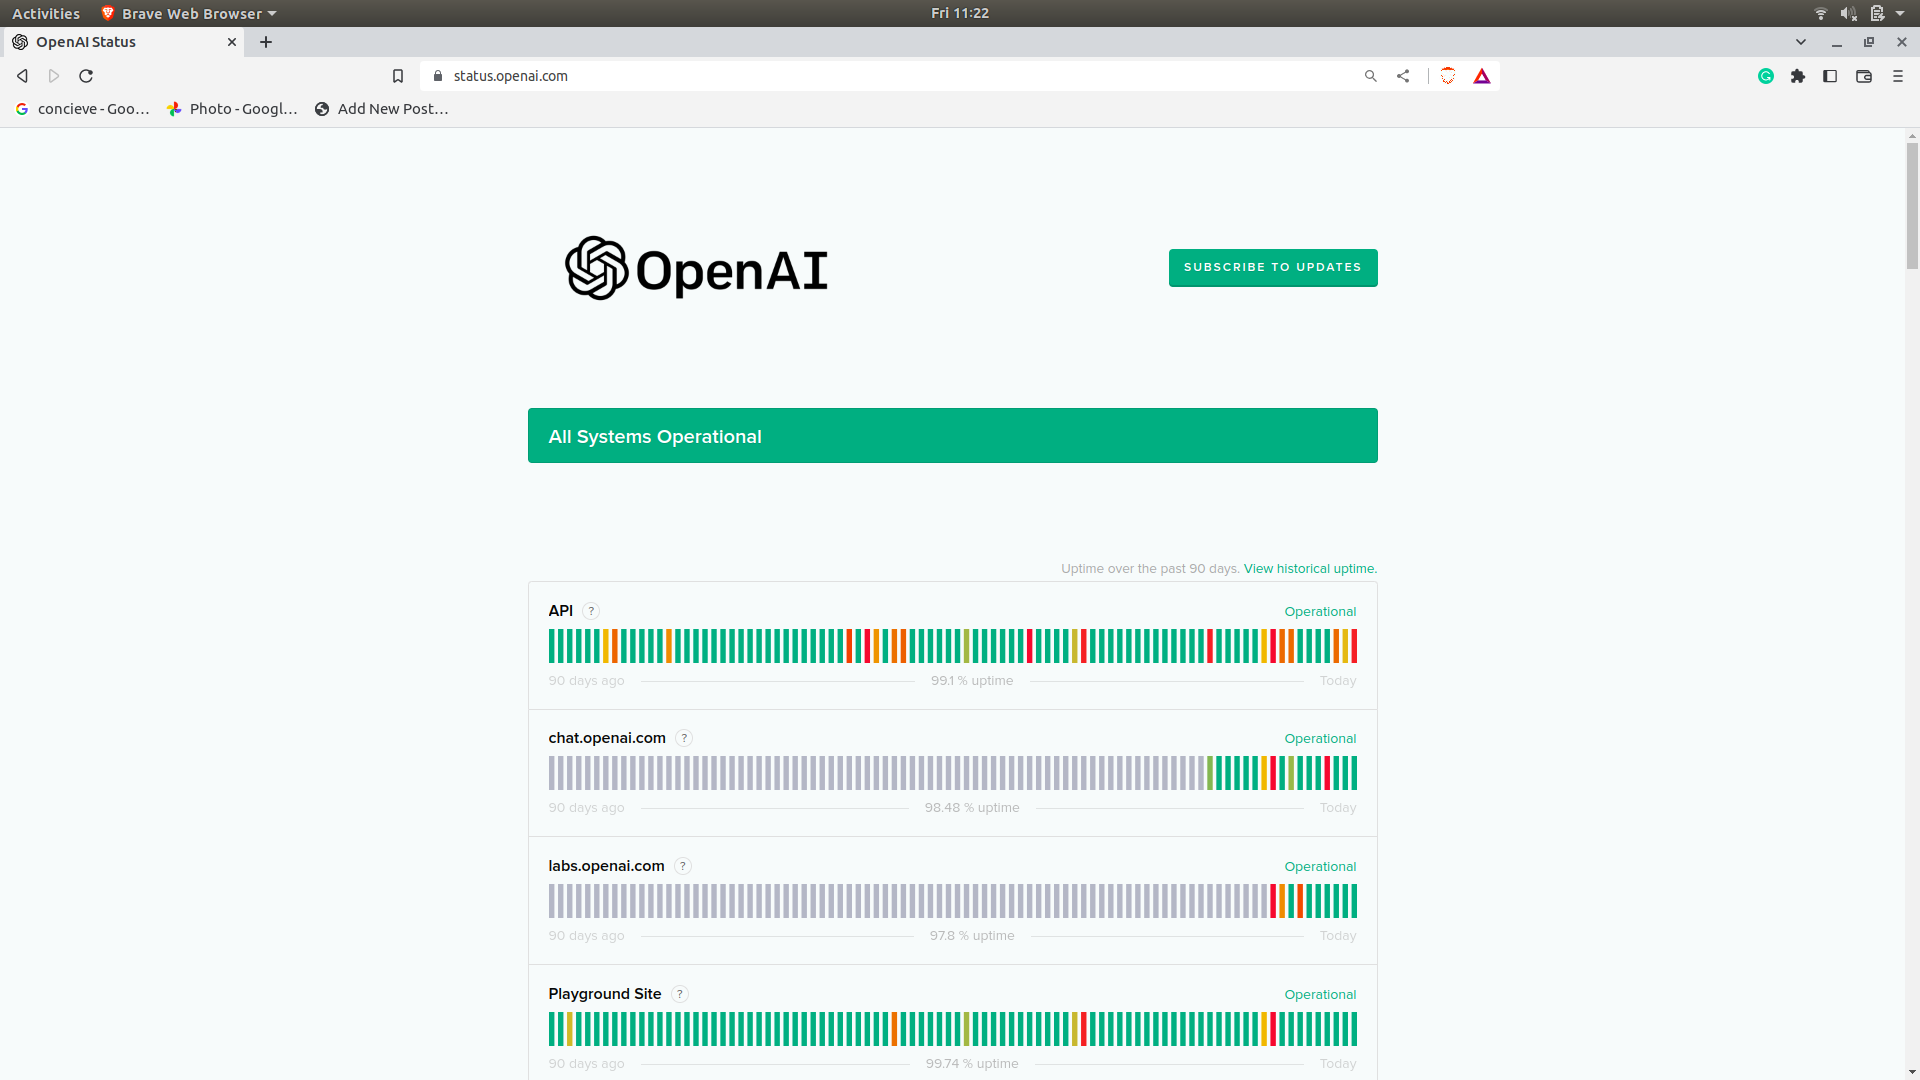Open a new browser tab
Image resolution: width=1920 pixels, height=1080 pixels.
click(x=266, y=42)
